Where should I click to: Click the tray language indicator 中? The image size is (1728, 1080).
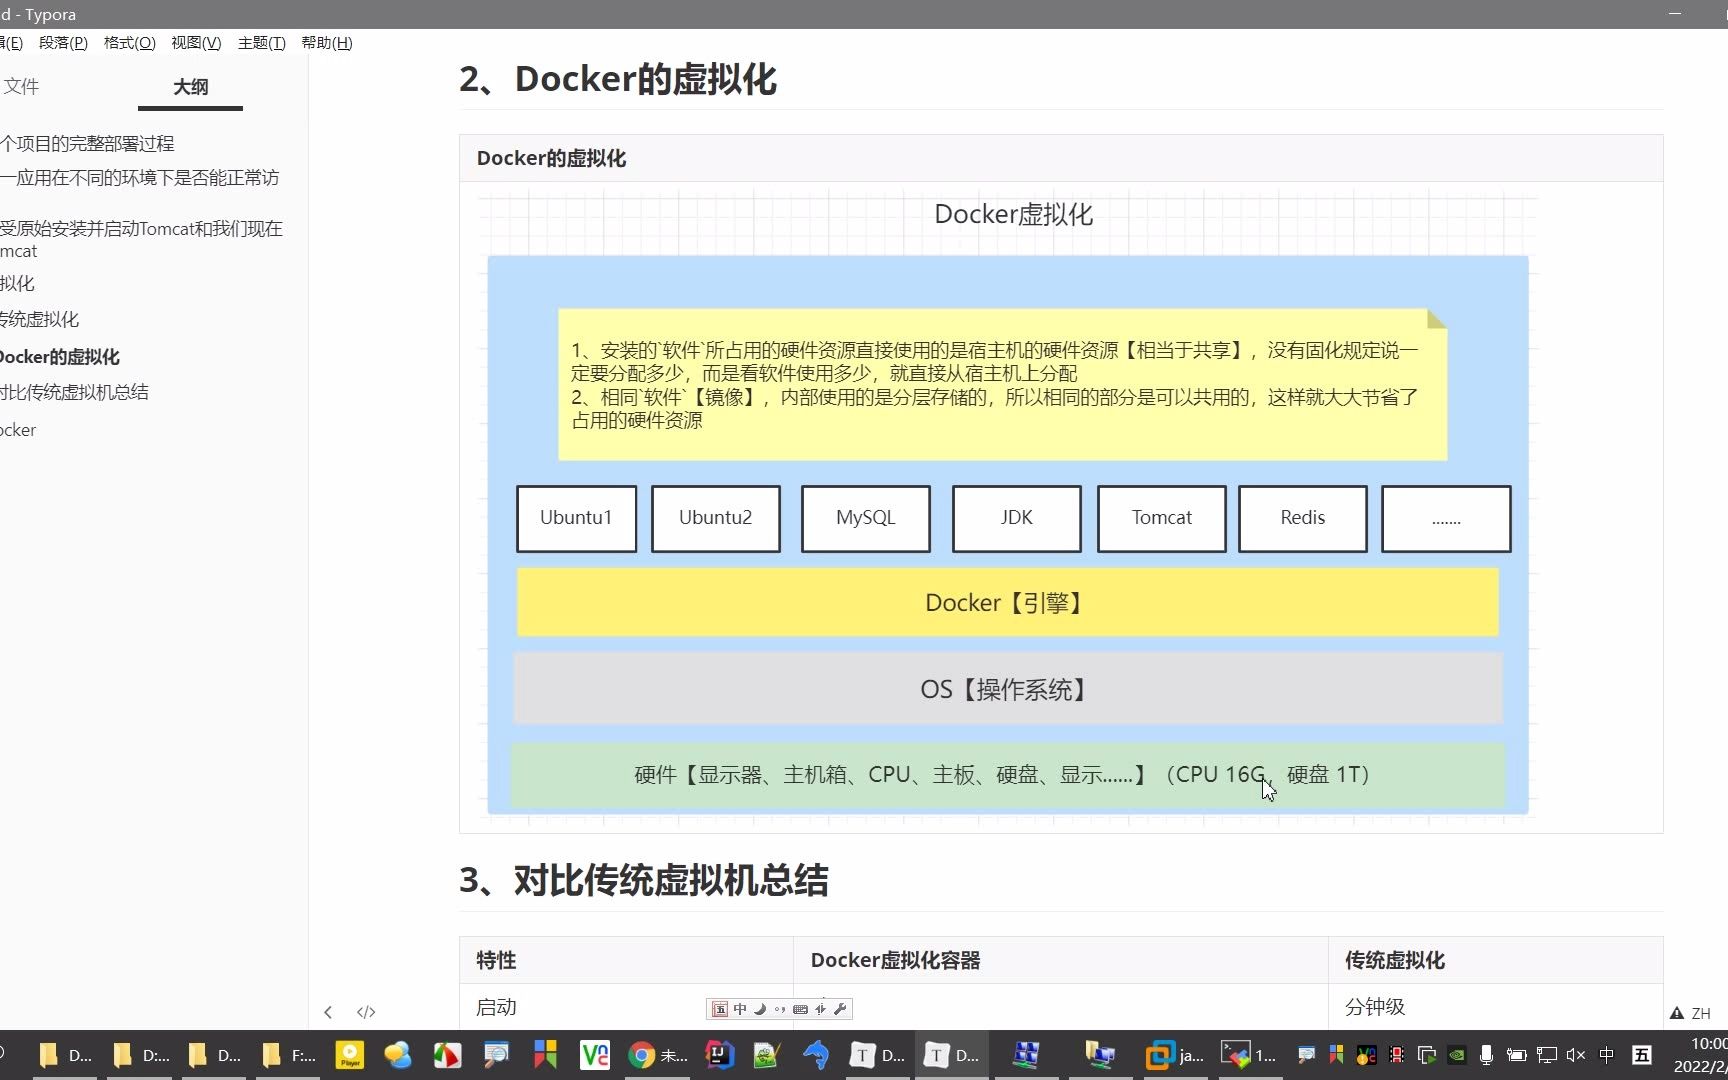[1607, 1055]
